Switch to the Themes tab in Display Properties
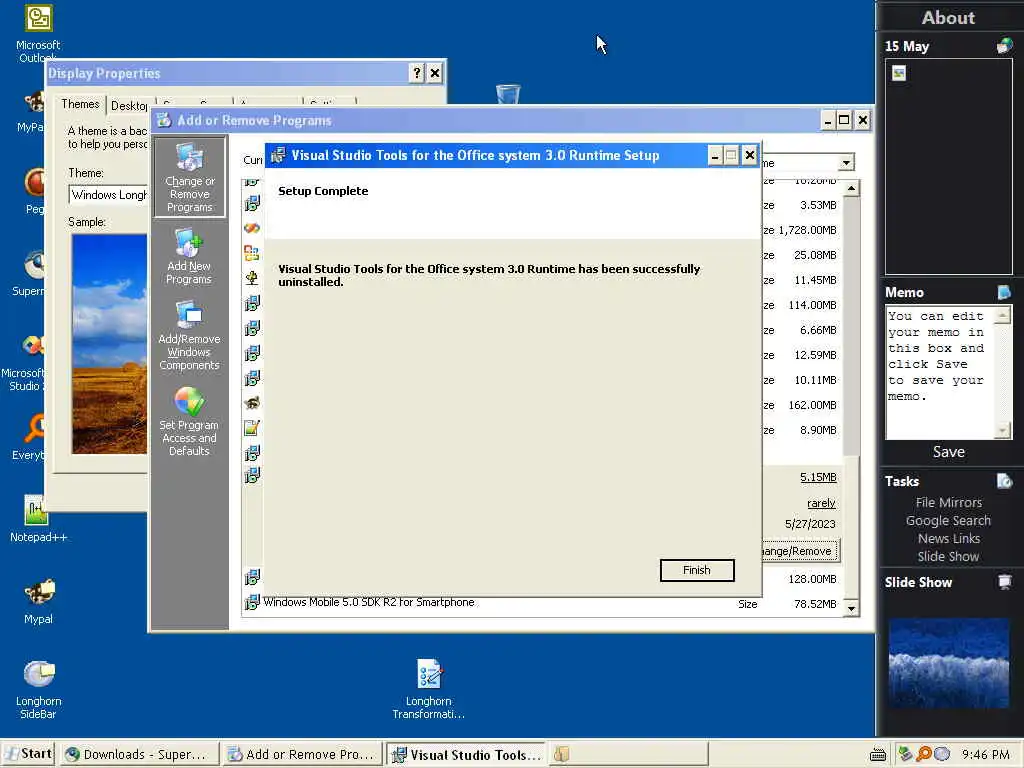1024x768 pixels. pyautogui.click(x=80, y=104)
